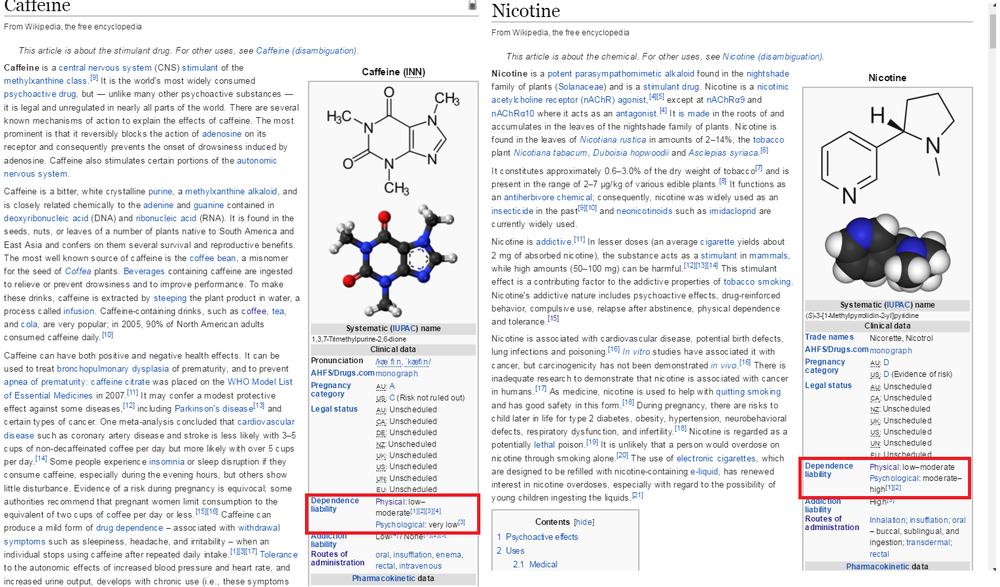The height and width of the screenshot is (587, 1000).
Task: Go to Psychoactive effects section in Contents
Action: pos(541,537)
